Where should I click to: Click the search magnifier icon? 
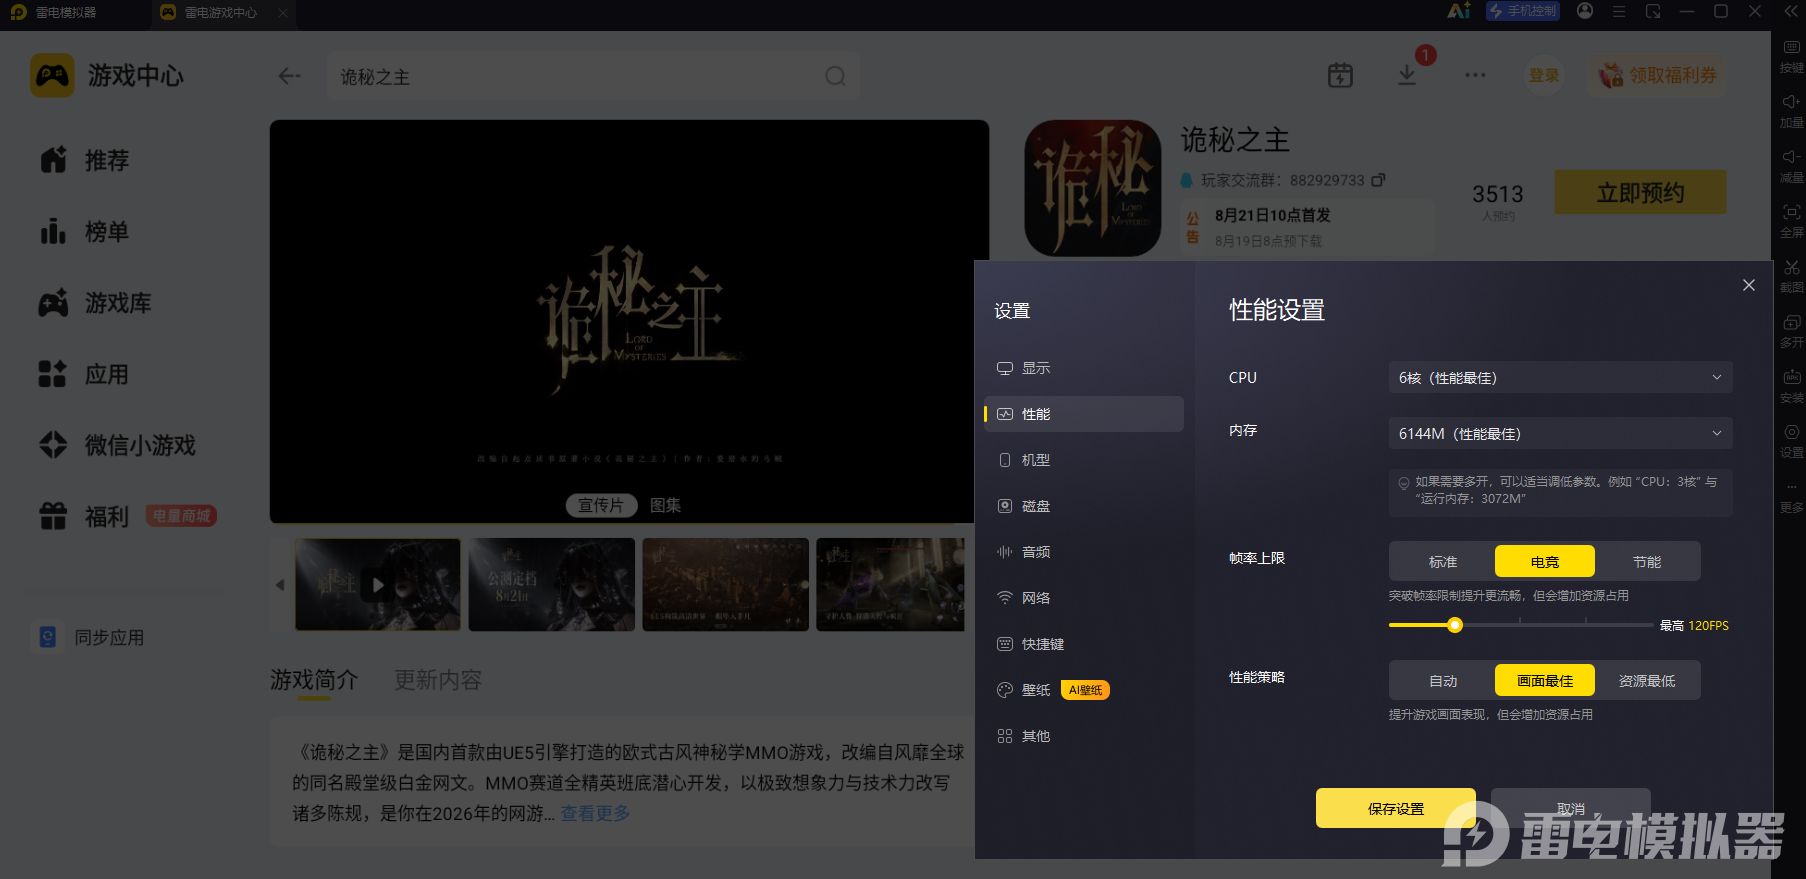coord(835,76)
